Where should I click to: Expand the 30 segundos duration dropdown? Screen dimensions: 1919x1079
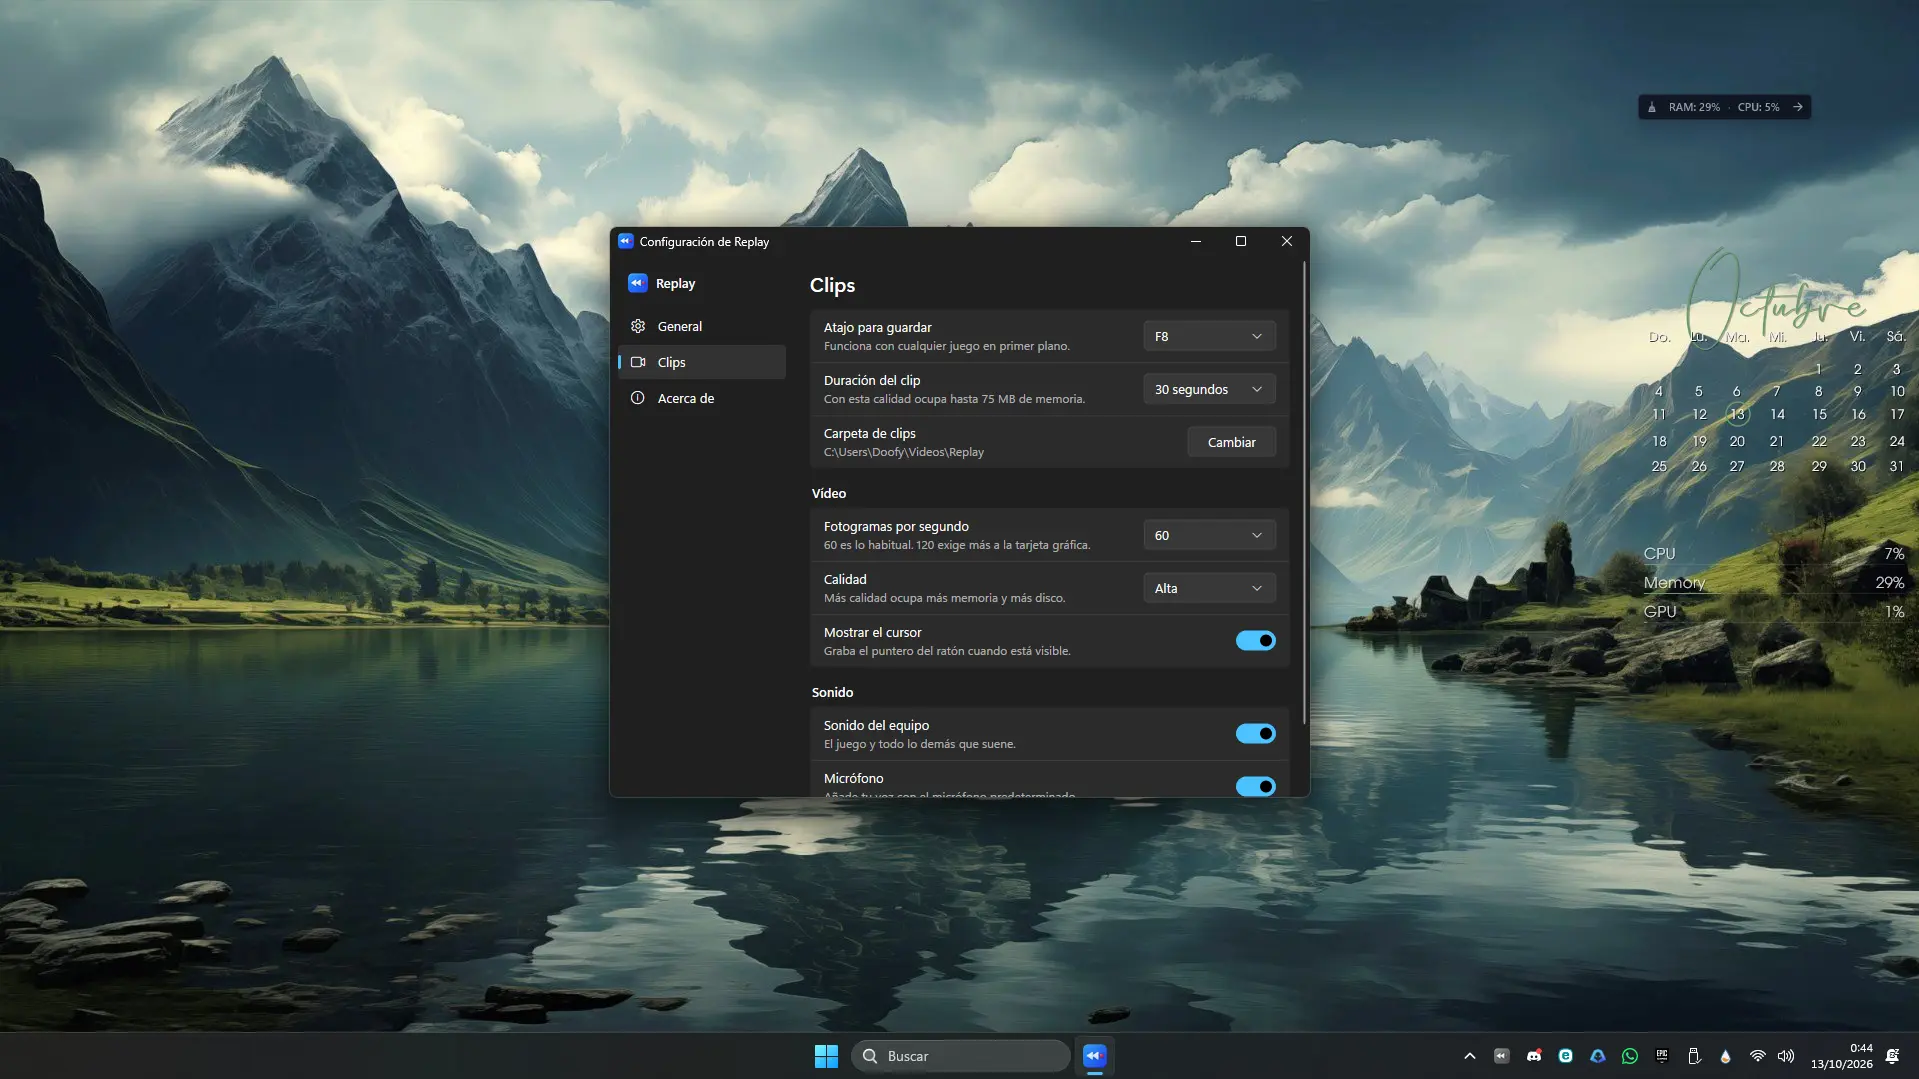(x=1209, y=389)
